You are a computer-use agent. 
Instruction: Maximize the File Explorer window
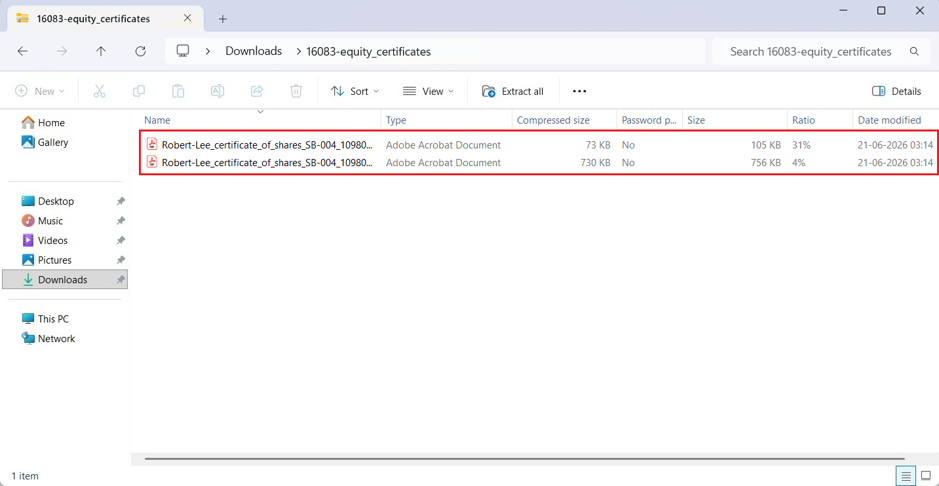881,10
